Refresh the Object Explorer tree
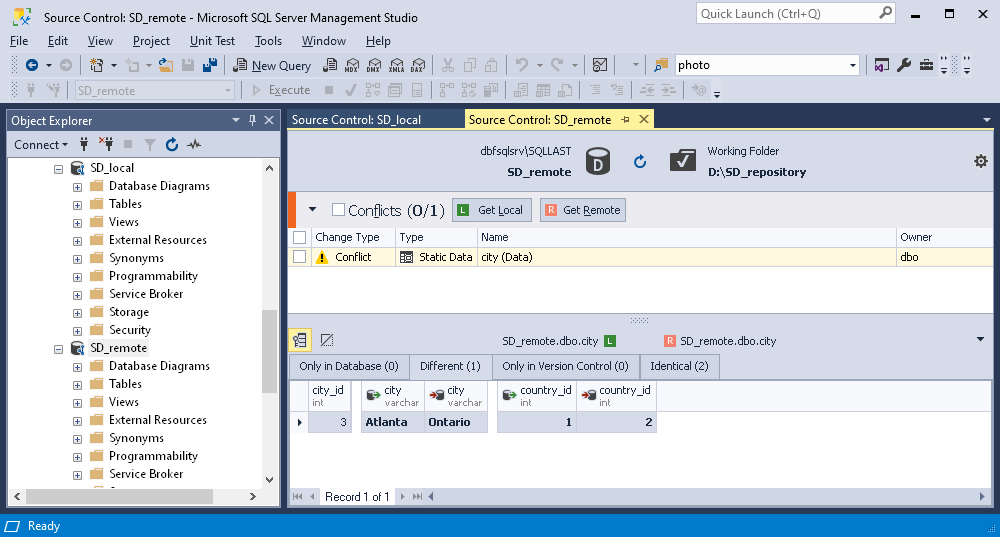The width and height of the screenshot is (1000, 537). (172, 145)
